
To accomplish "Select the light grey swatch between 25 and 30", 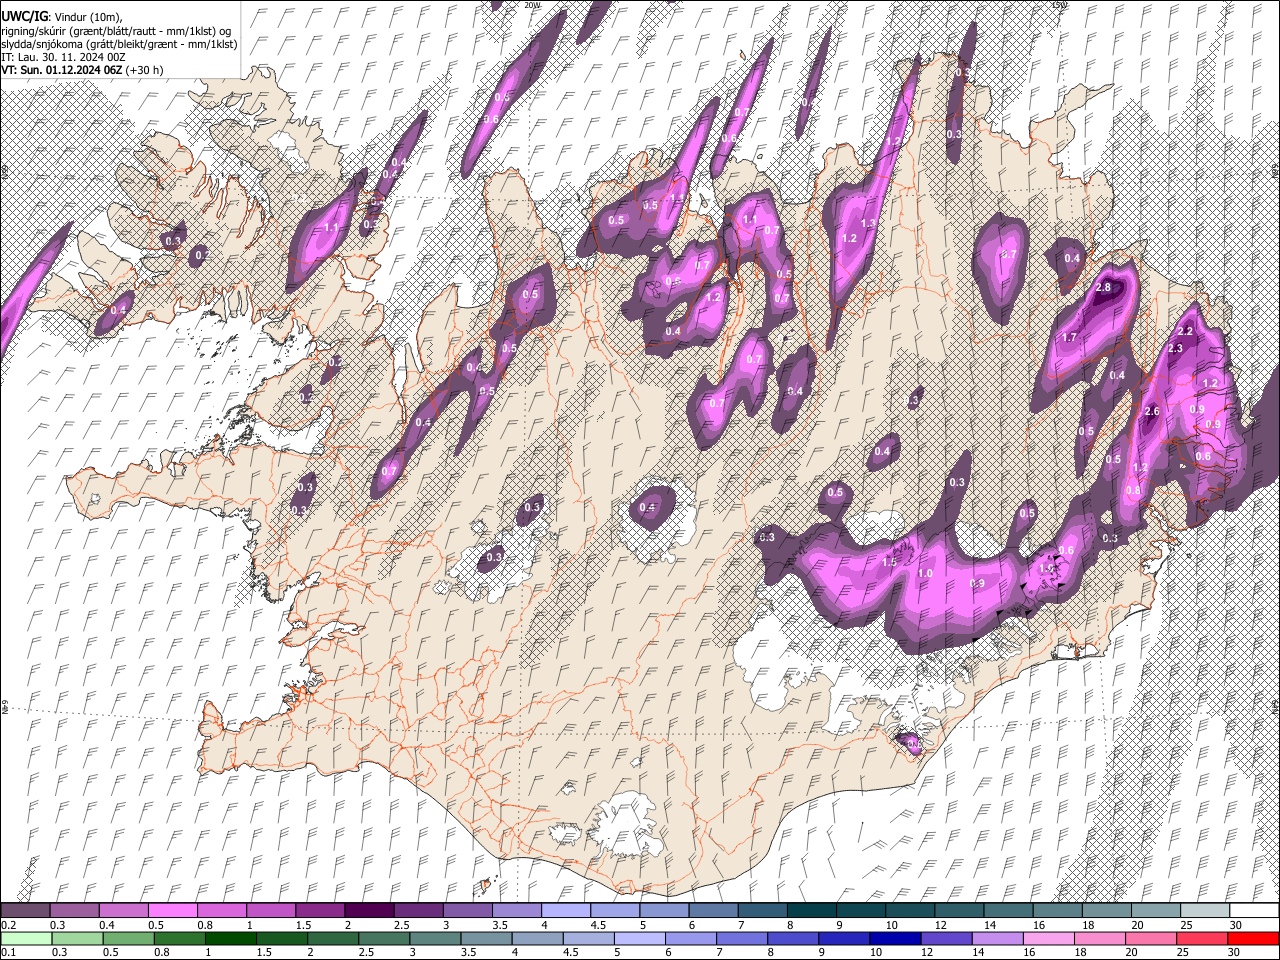I will (x=1204, y=911).
